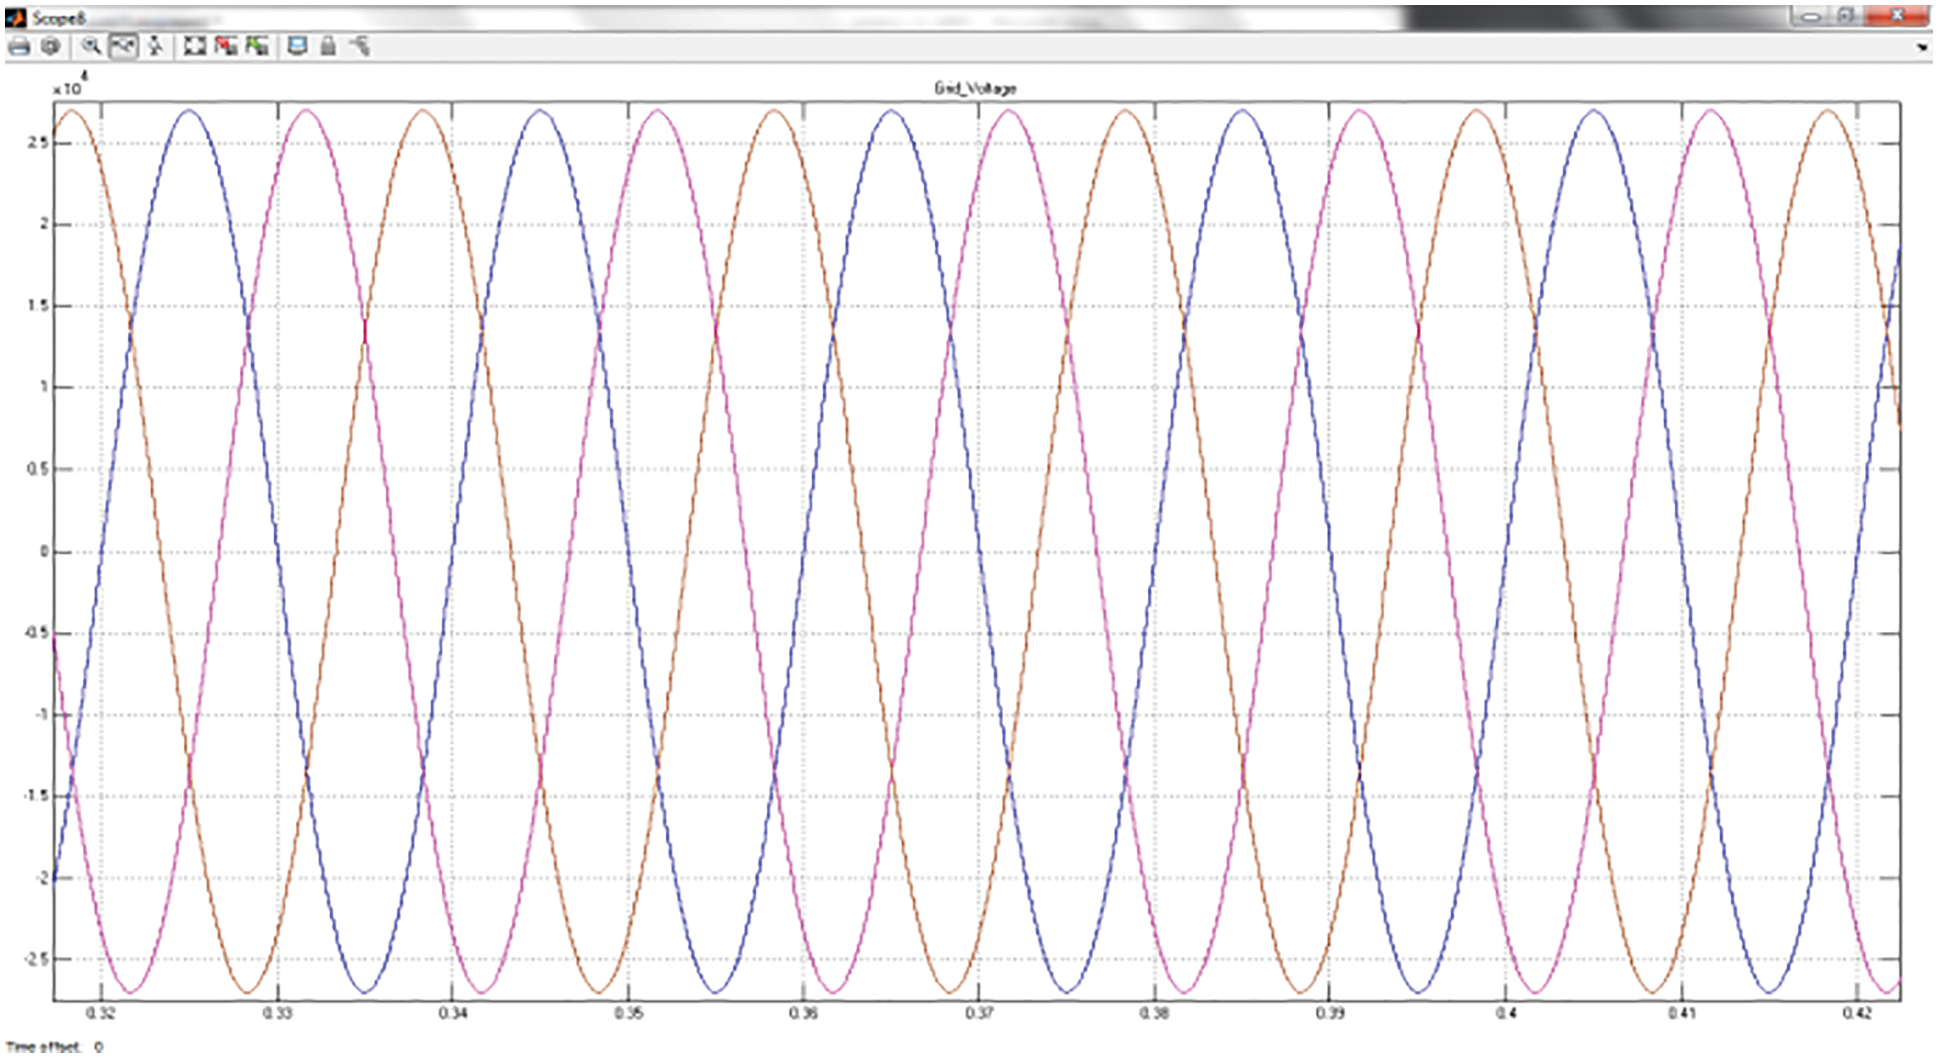Activate the Zoom X-axis tool
This screenshot has height=1058, width=1938.
pos(123,46)
